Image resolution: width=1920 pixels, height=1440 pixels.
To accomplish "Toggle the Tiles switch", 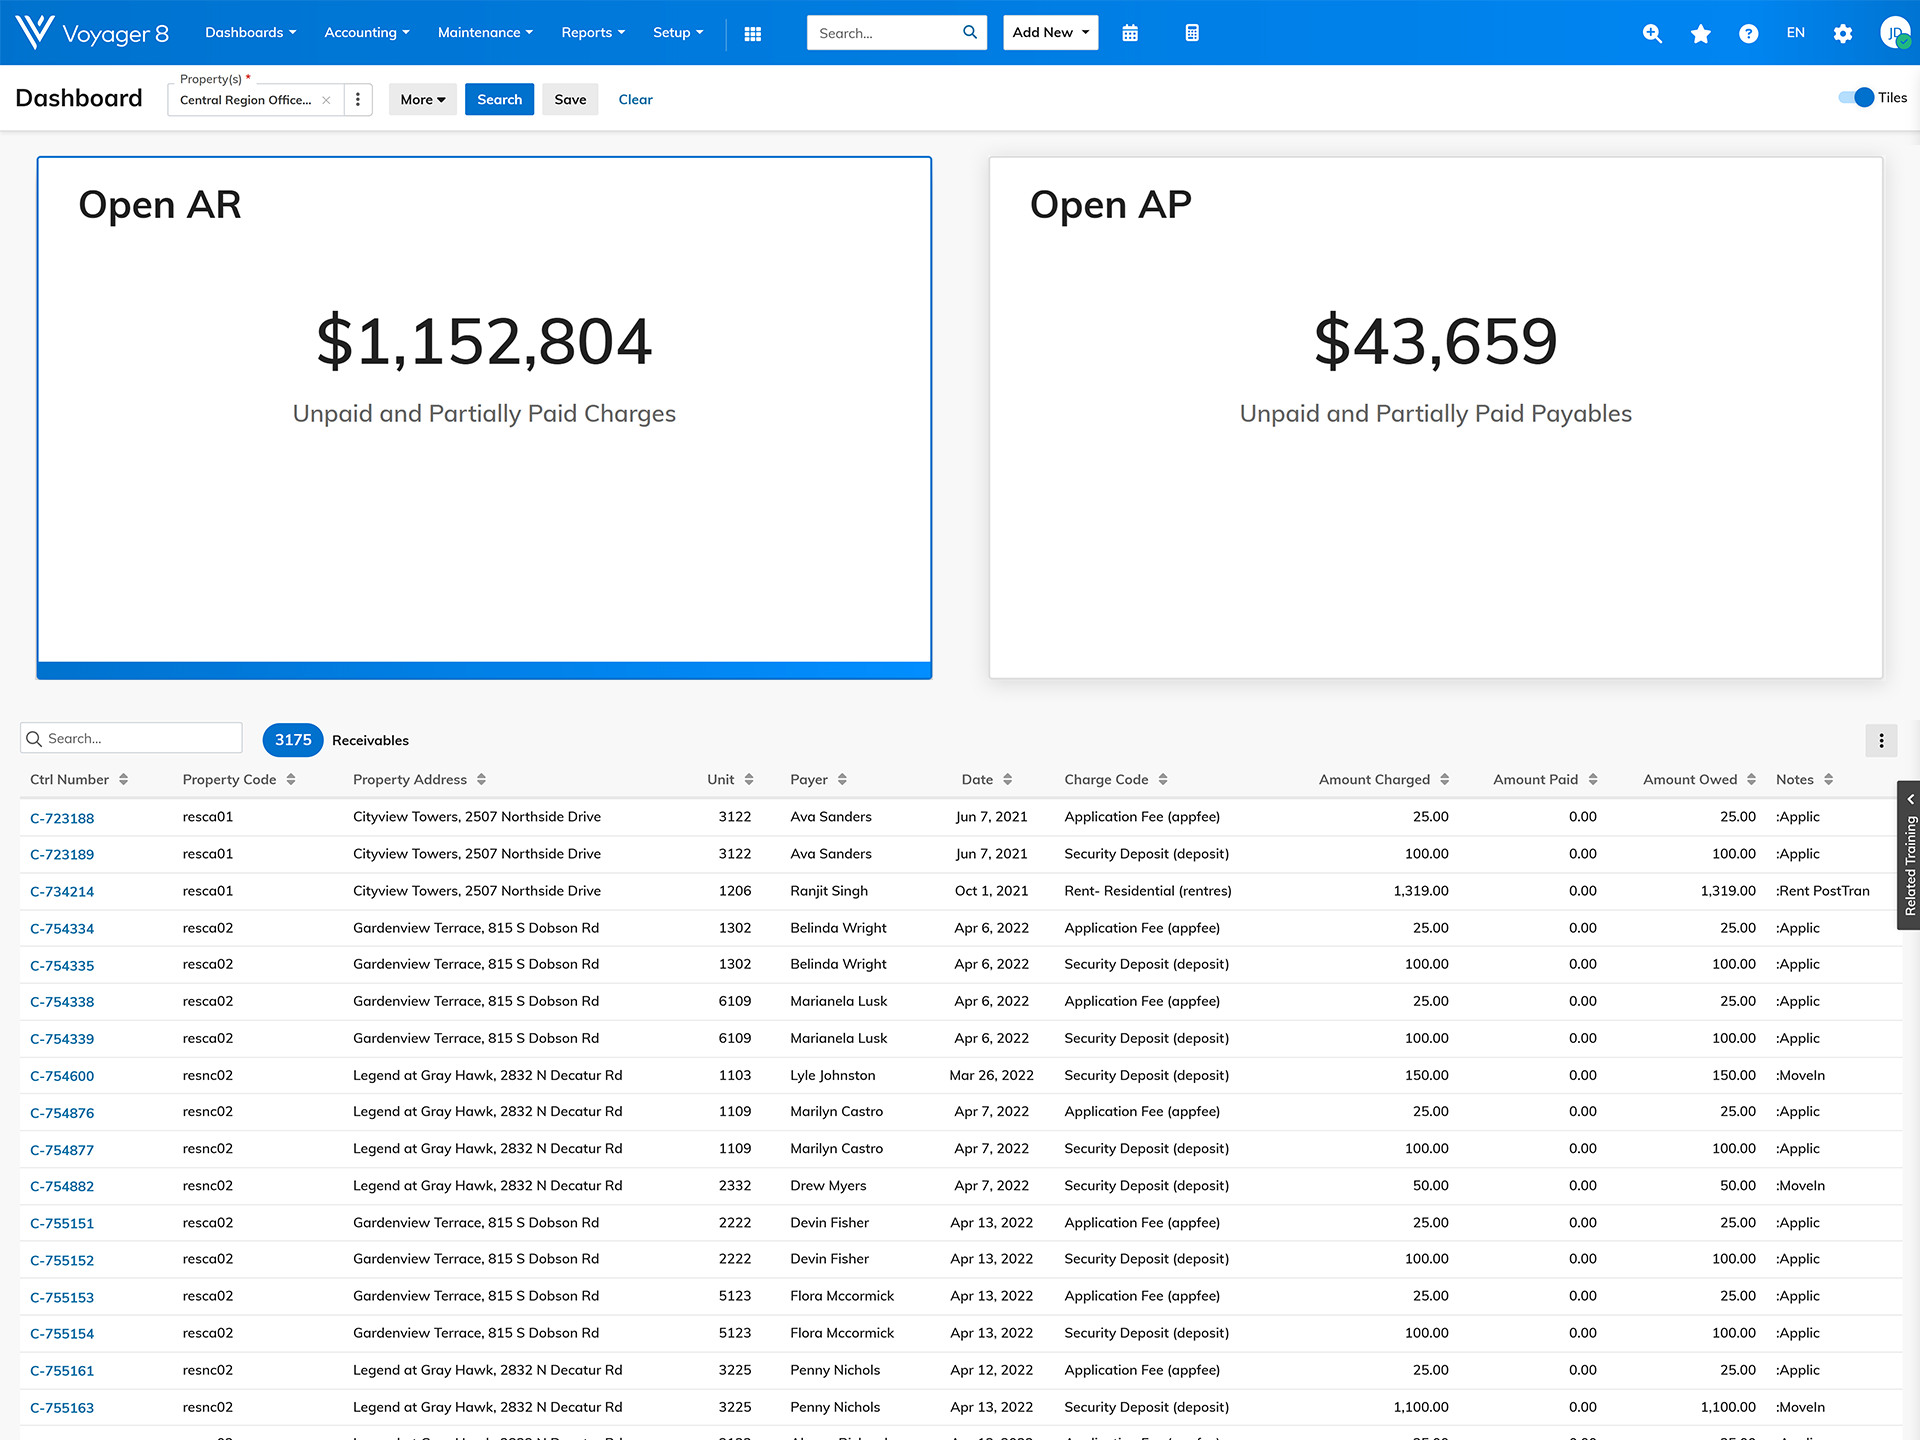I will click(x=1856, y=98).
